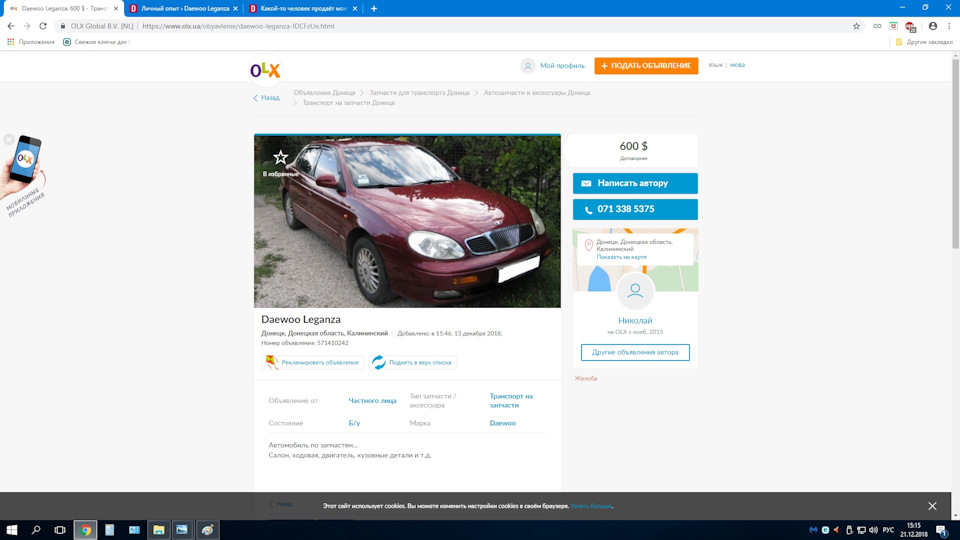The height and width of the screenshot is (540, 960).
Task: Open breadcrumb Запчасти для транспорта Донецк
Action: (x=420, y=93)
